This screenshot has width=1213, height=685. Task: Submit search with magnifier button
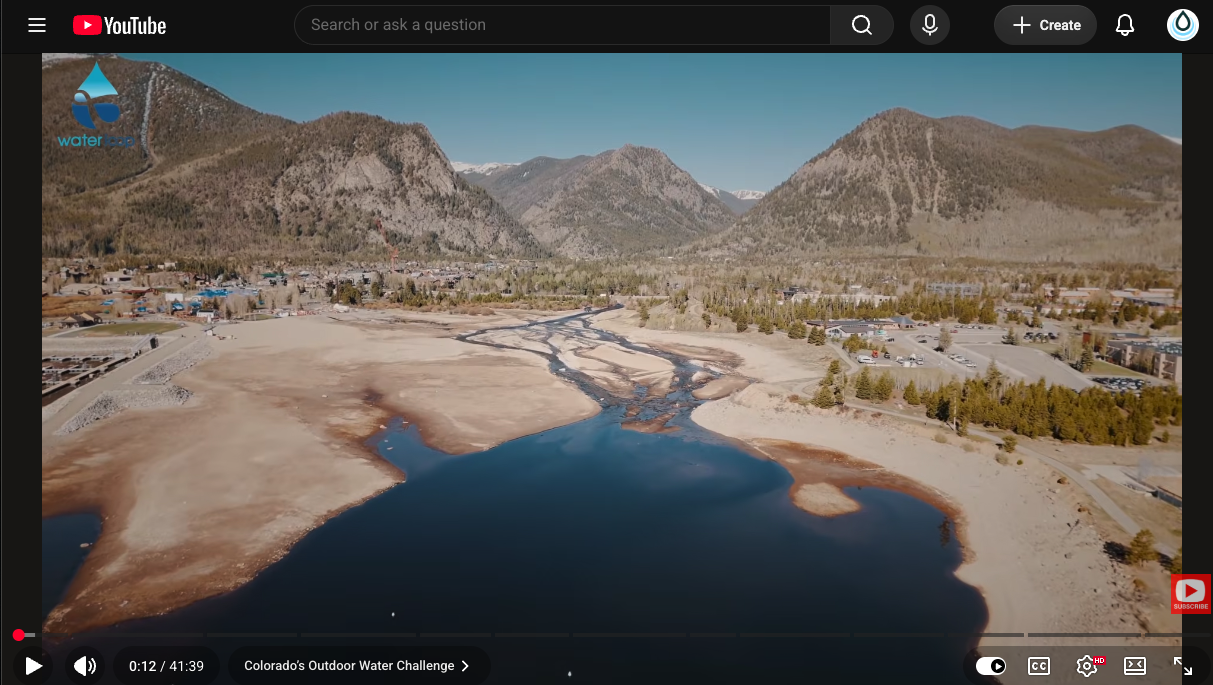point(862,25)
